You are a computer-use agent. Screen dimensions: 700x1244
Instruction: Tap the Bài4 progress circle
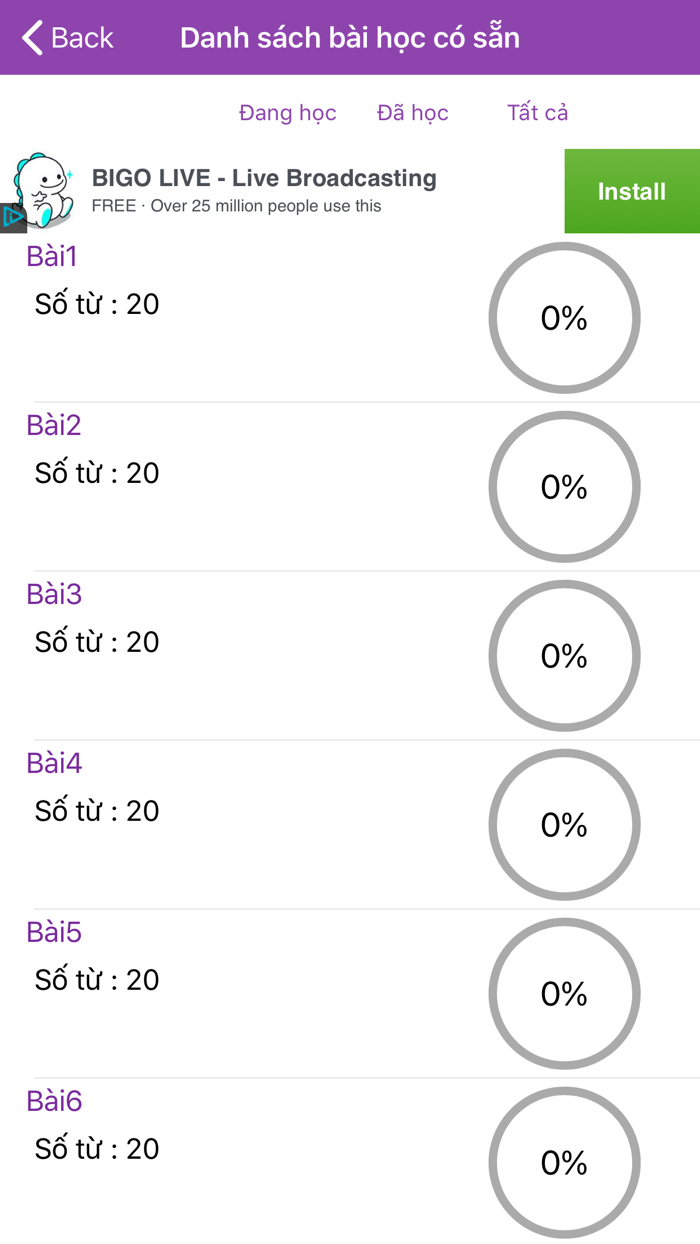coord(564,825)
